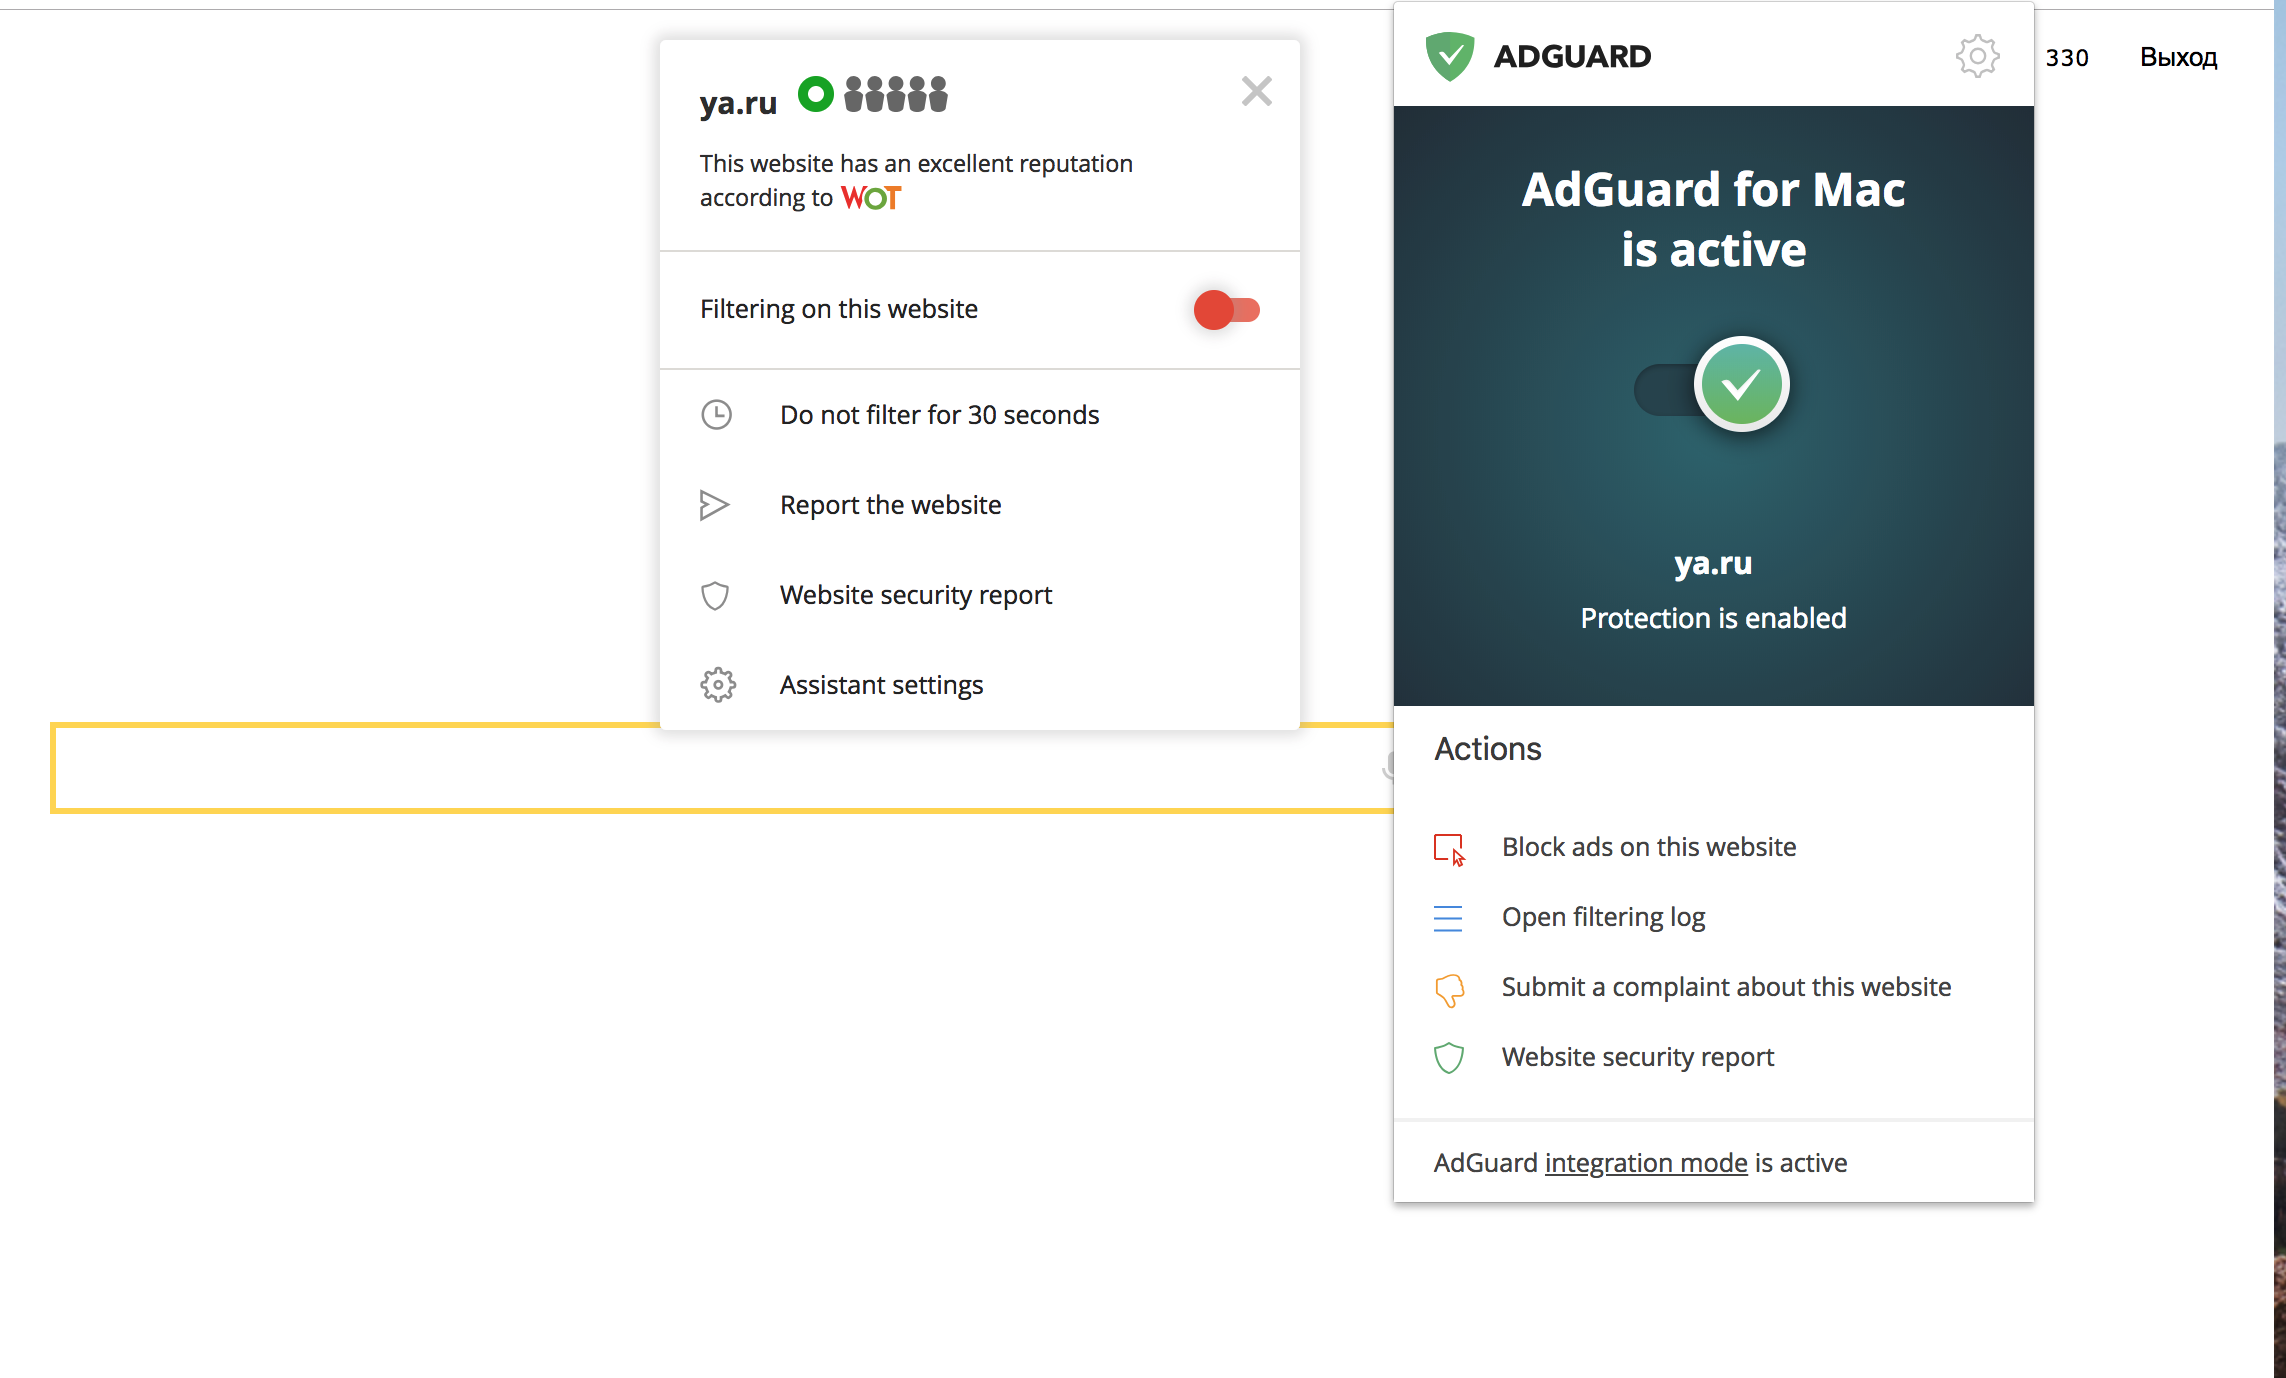The width and height of the screenshot is (2286, 1378).
Task: Select Do not filter for 30 seconds
Action: [x=939, y=414]
